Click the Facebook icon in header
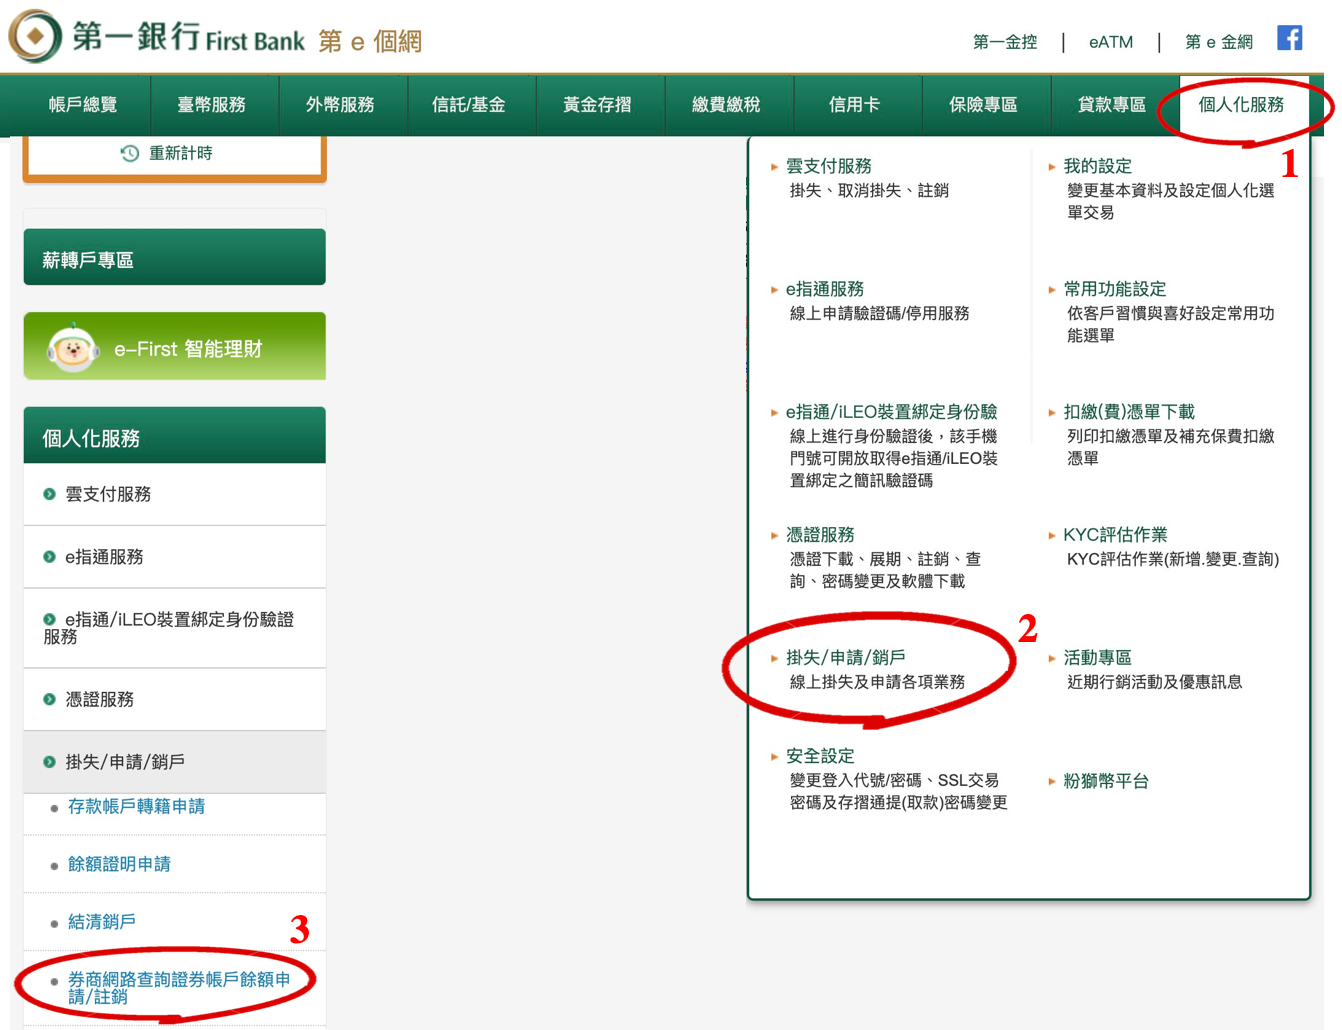 pyautogui.click(x=1289, y=39)
